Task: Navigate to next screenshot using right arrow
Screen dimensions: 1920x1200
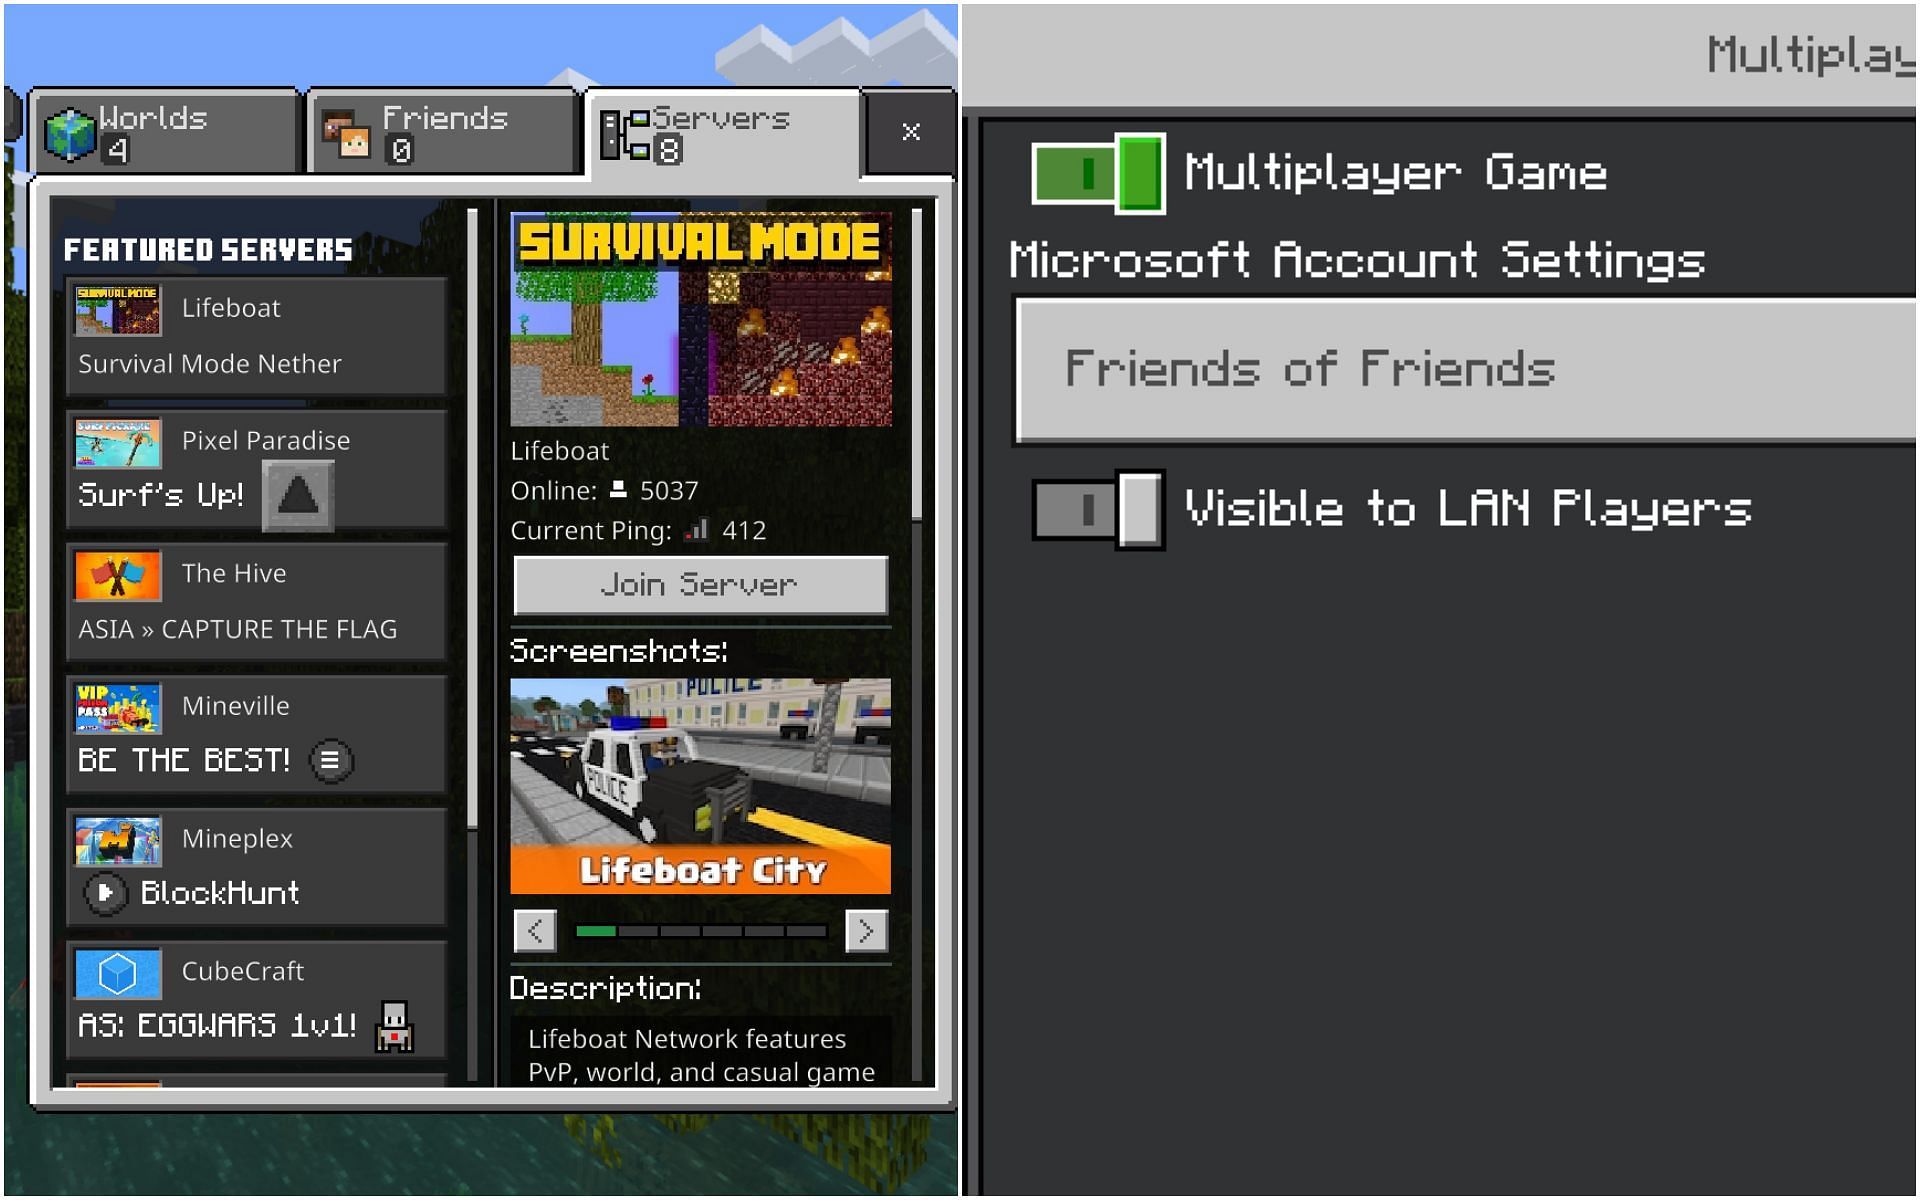Action: (x=867, y=930)
